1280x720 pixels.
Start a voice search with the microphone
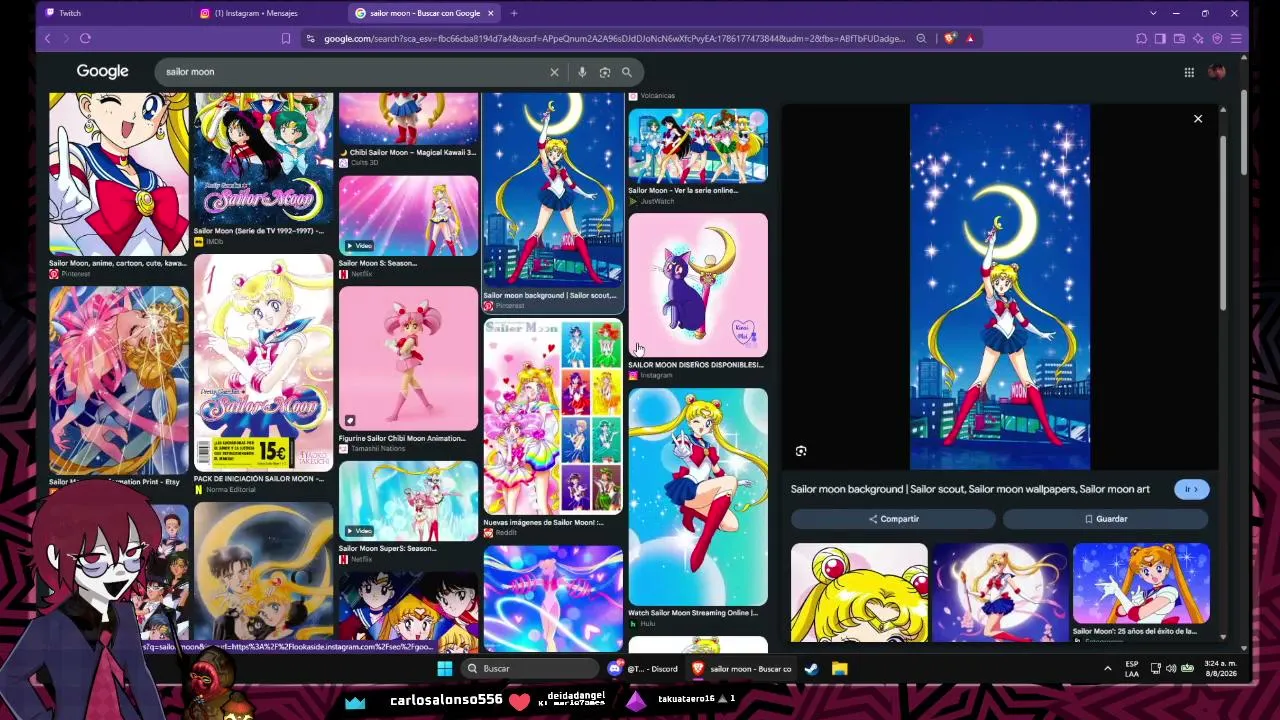(x=582, y=72)
